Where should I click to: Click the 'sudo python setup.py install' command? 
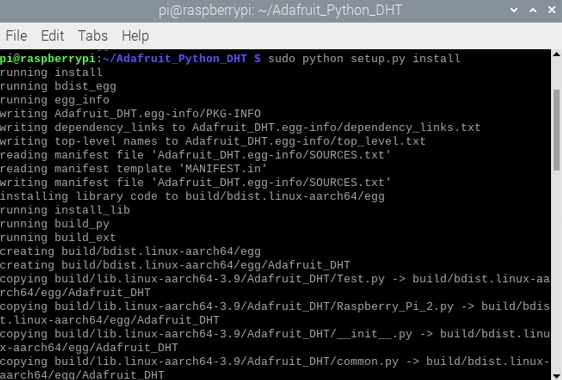pyautogui.click(x=364, y=58)
